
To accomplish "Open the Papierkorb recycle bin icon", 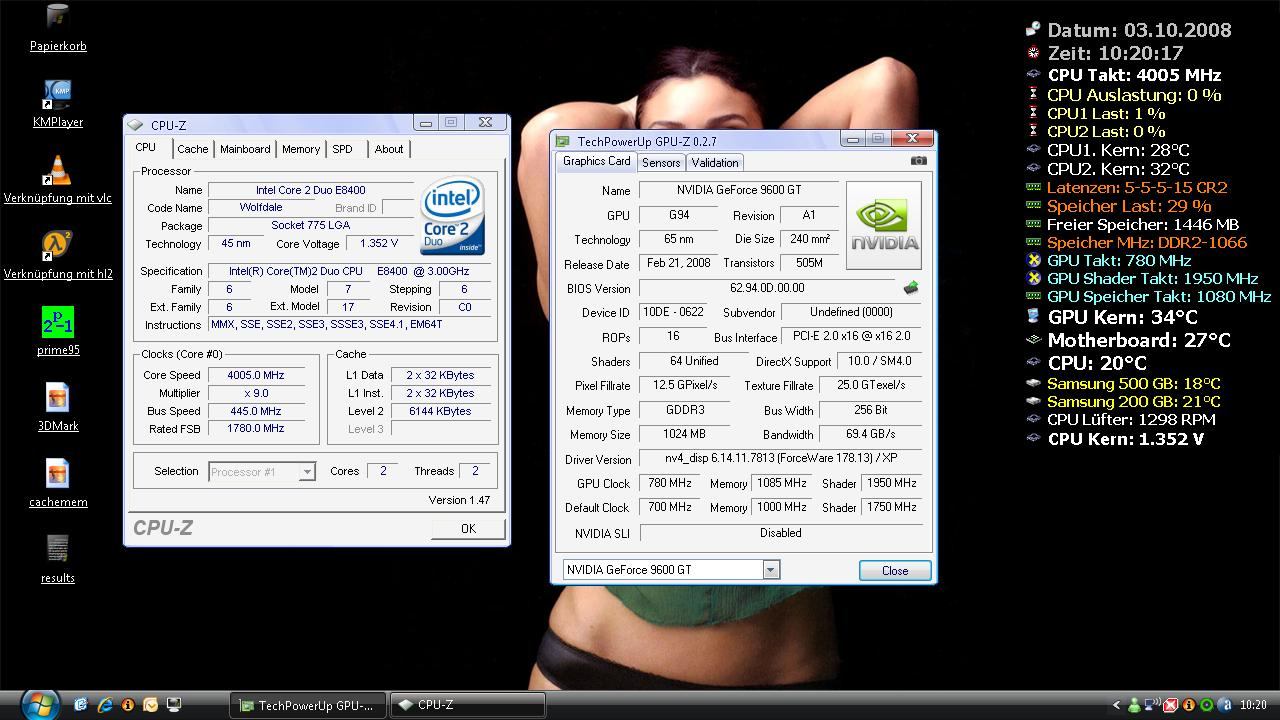I will coord(58,28).
